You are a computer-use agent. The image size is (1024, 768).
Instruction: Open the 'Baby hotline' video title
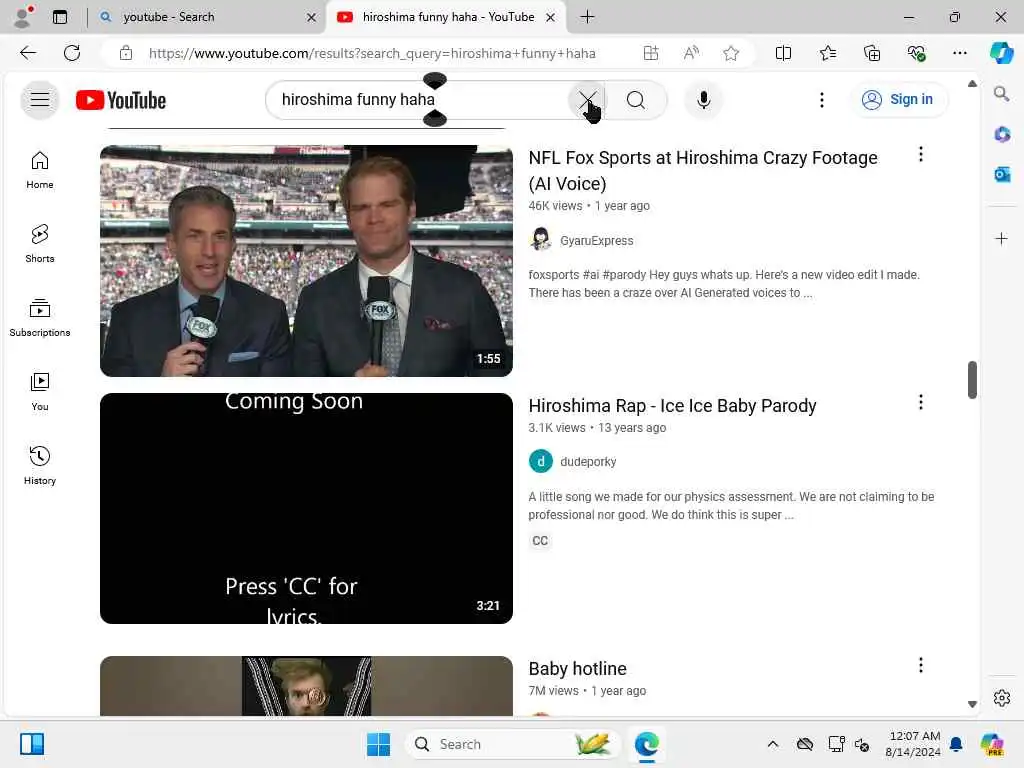[577, 669]
